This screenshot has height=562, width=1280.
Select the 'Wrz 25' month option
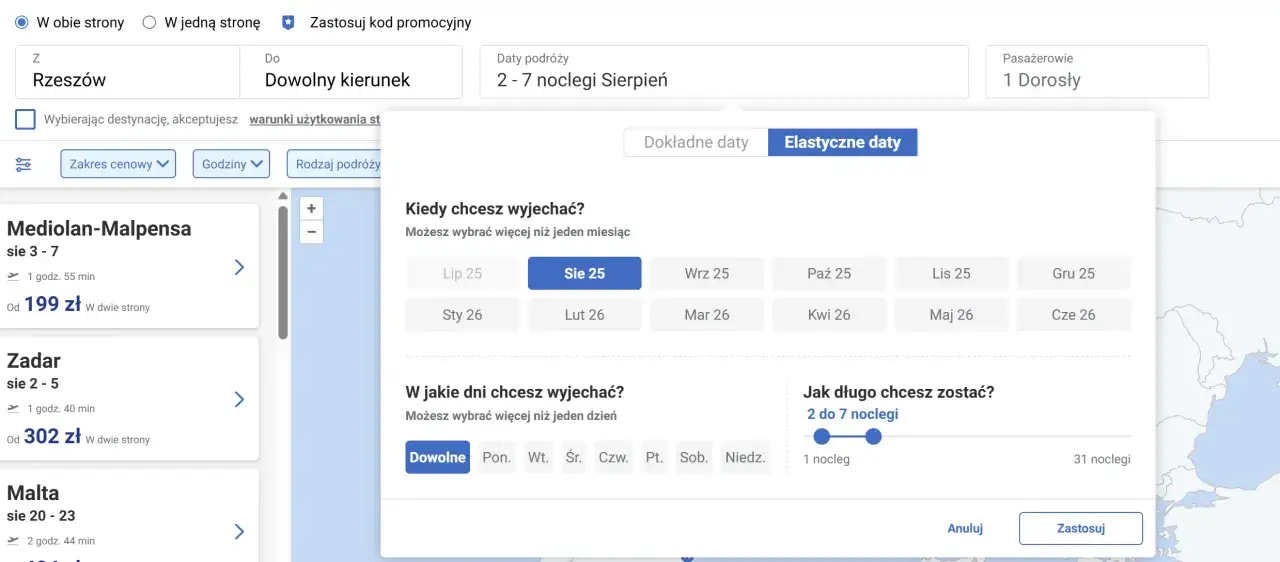tap(707, 273)
